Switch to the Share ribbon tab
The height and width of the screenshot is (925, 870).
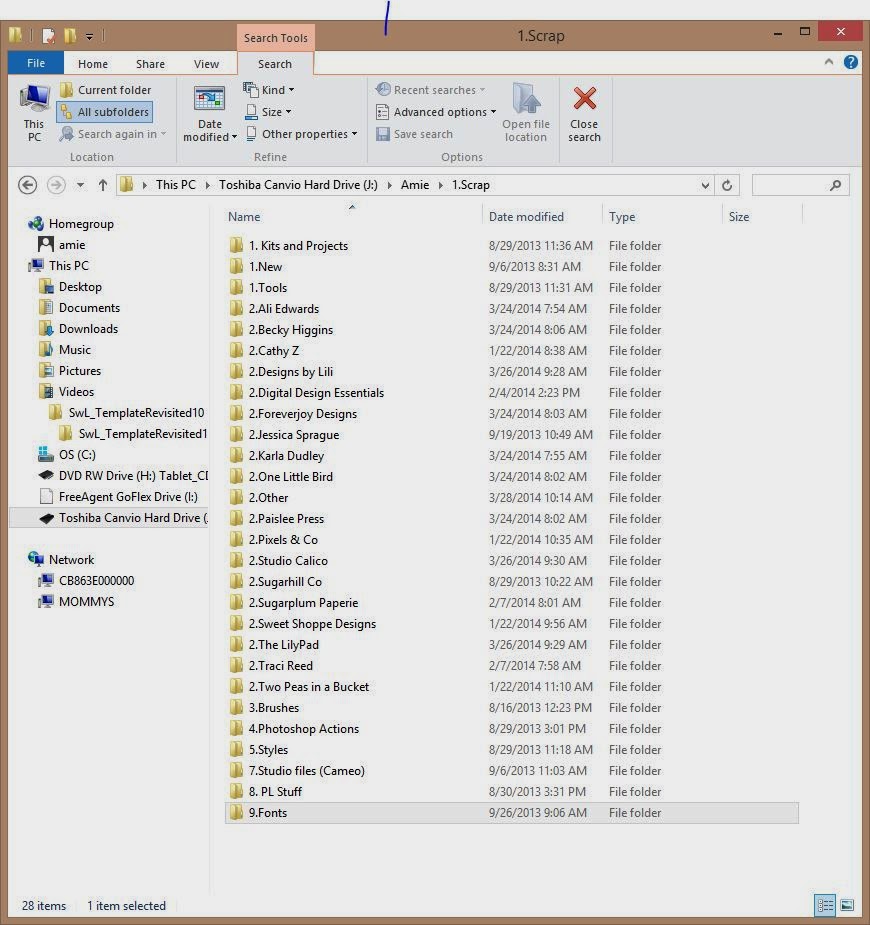coord(150,64)
